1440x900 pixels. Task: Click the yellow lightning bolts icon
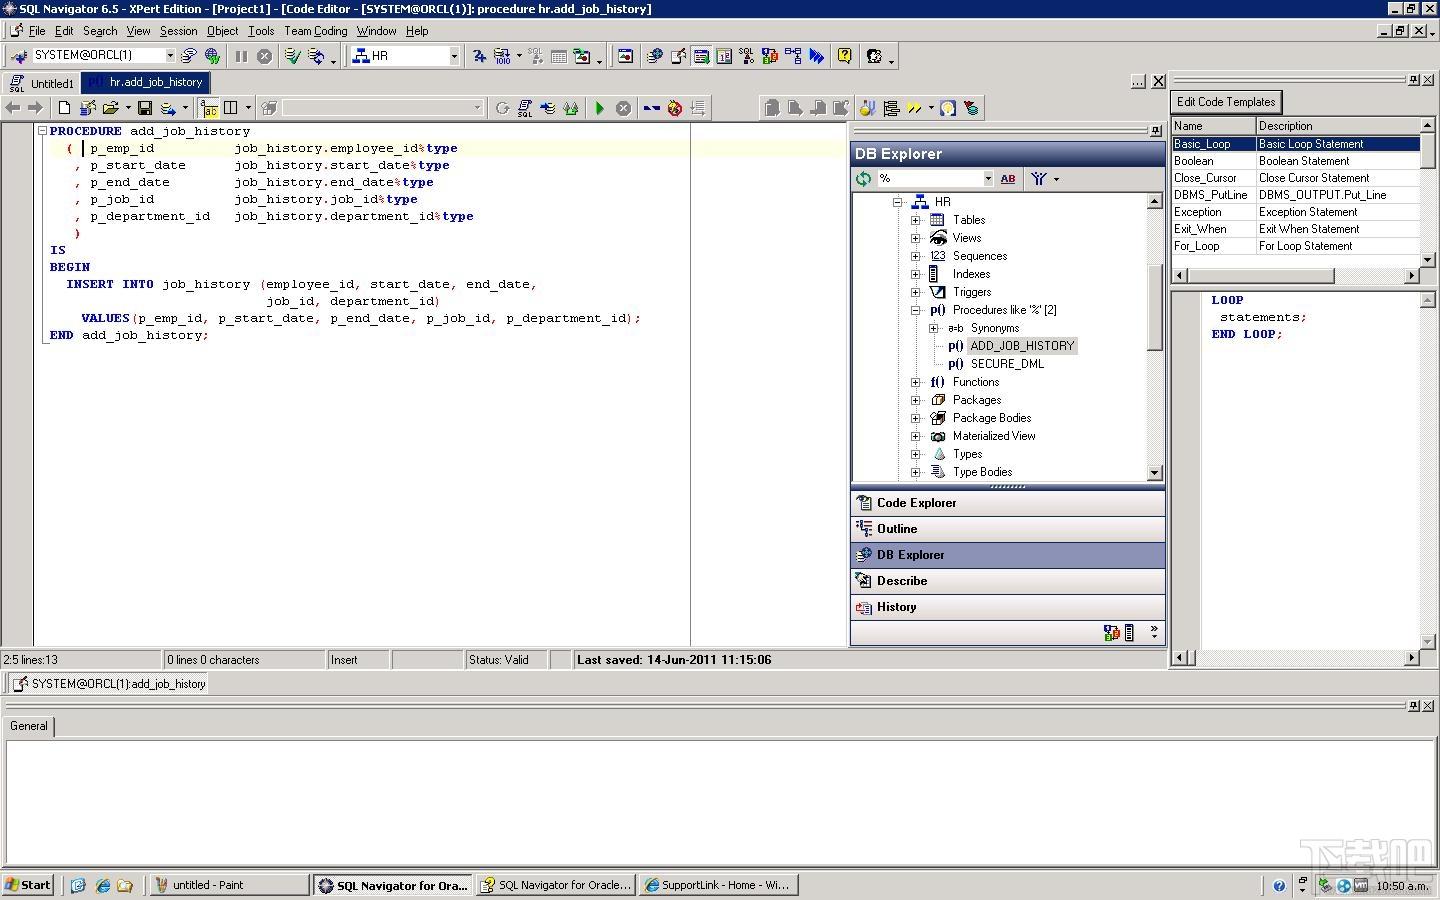914,108
